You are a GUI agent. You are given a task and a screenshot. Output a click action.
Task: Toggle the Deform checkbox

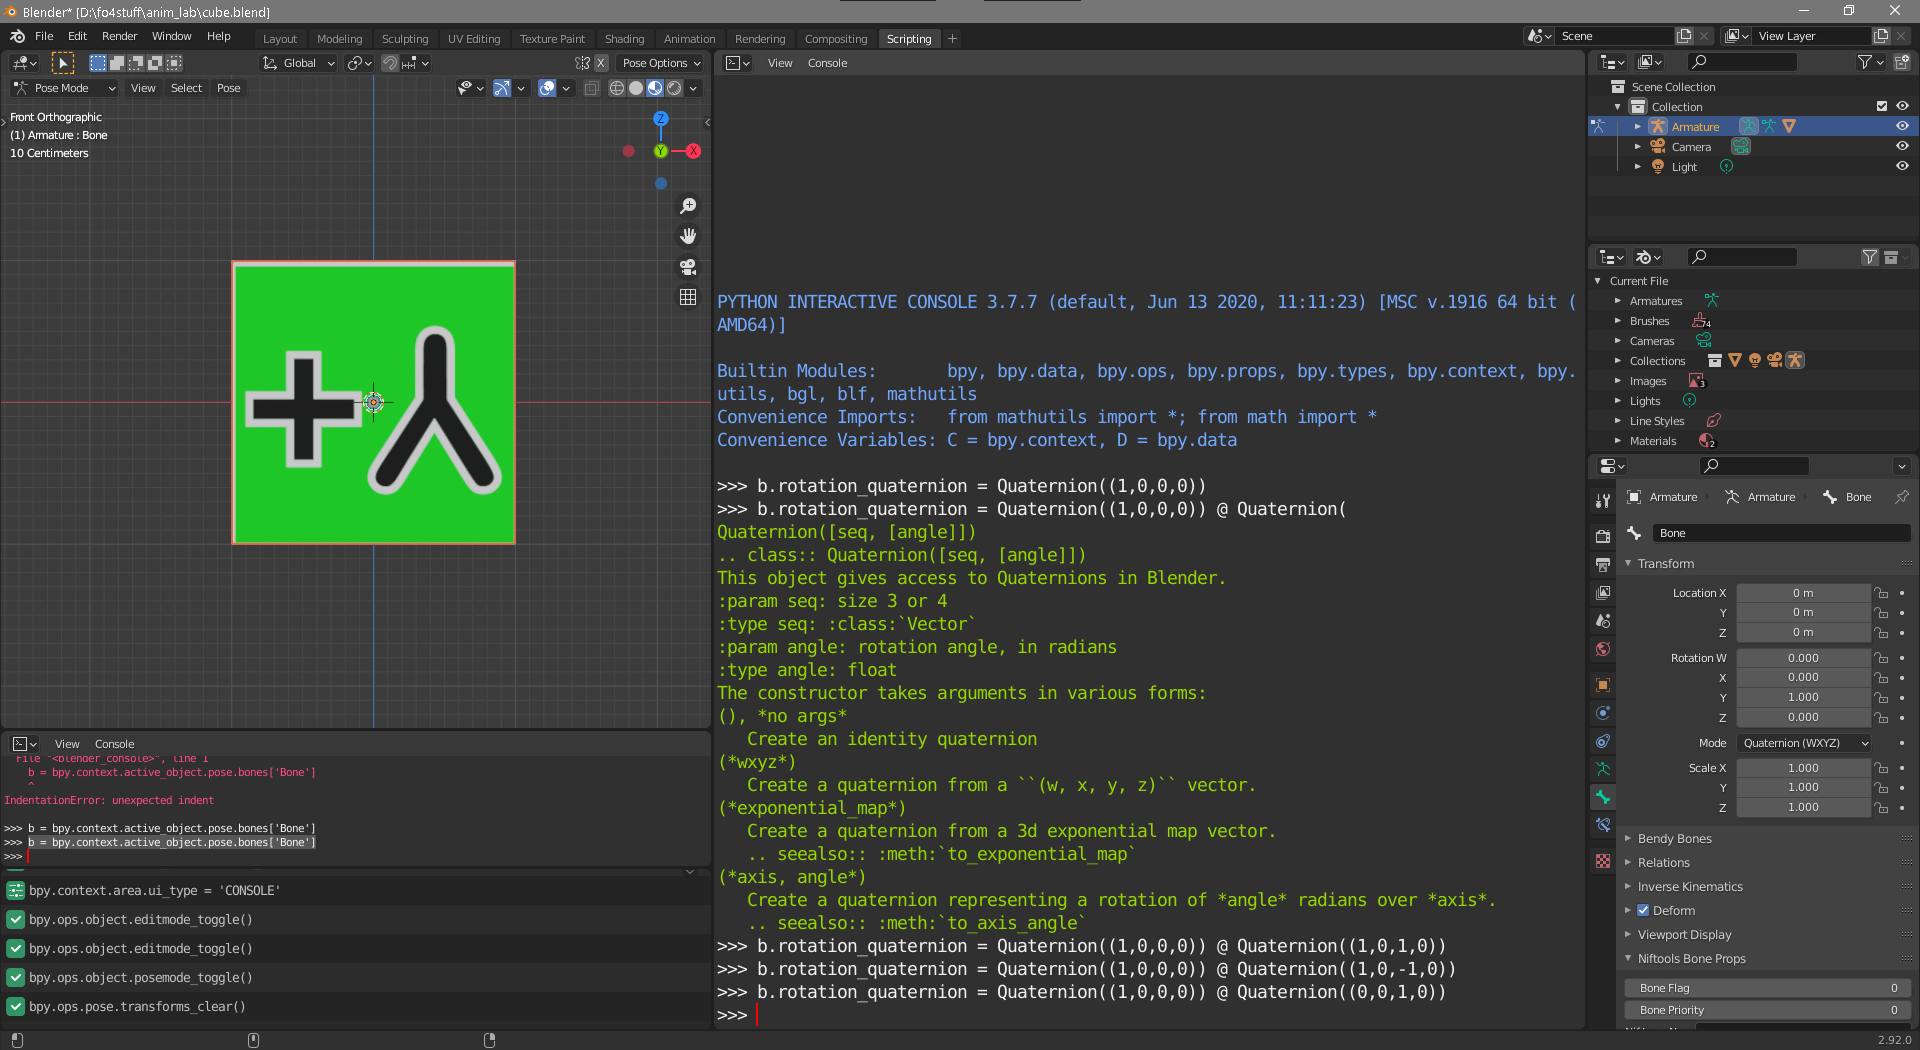1643,910
